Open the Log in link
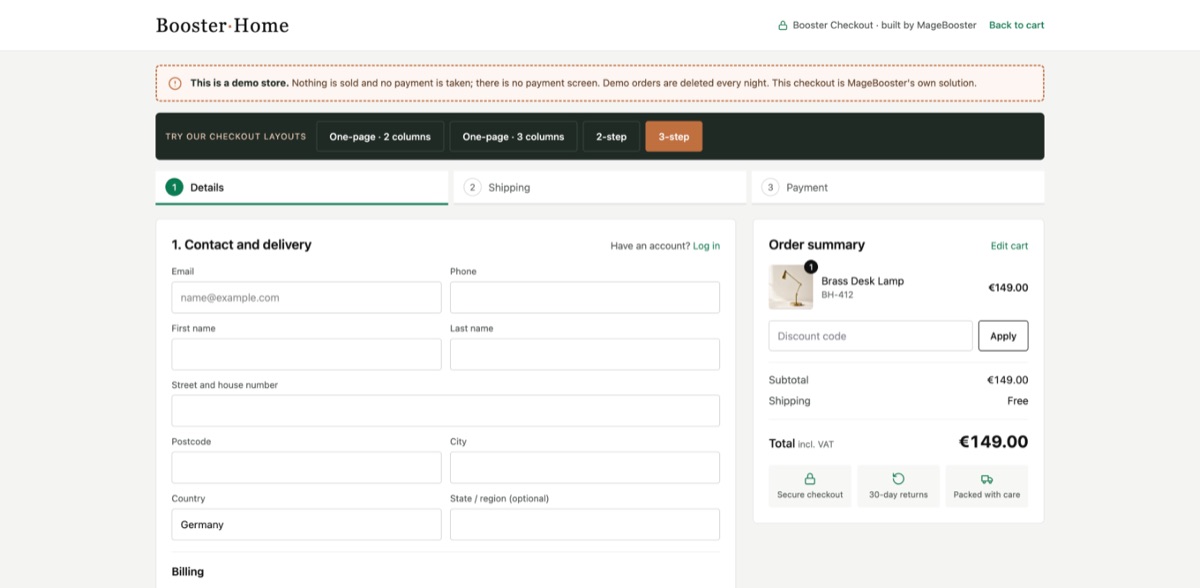 coord(706,246)
